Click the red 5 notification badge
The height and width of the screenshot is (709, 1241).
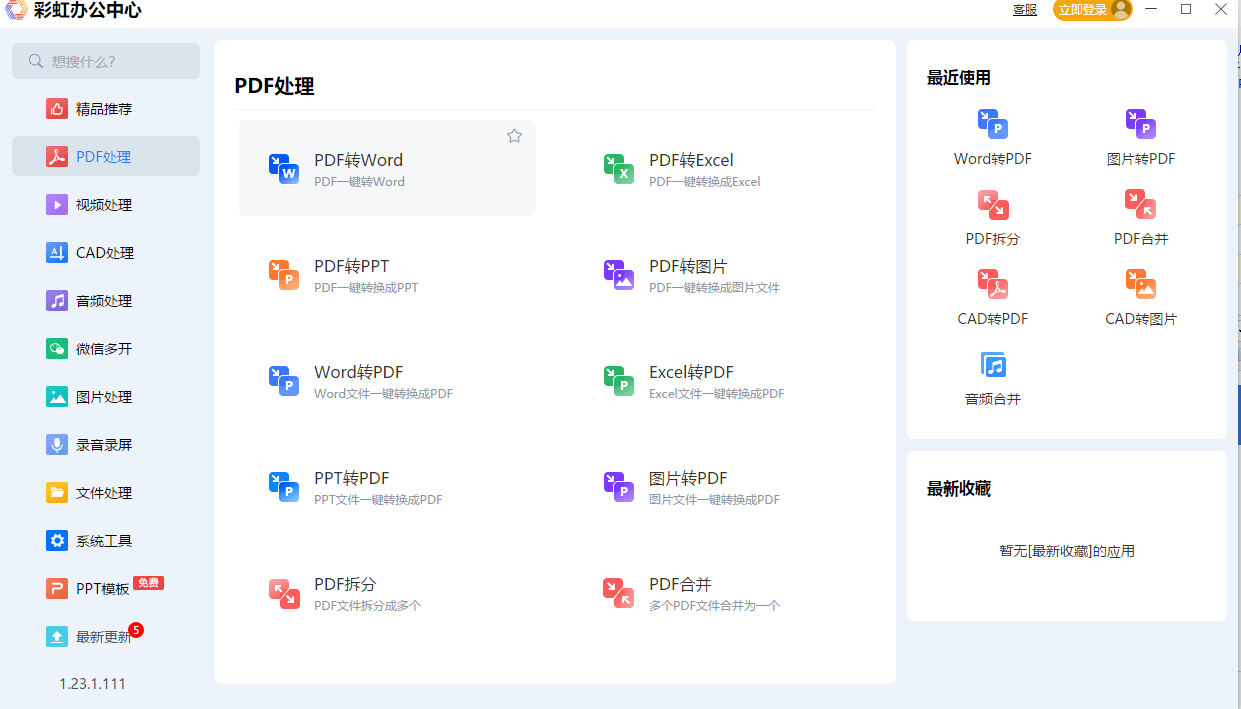pyautogui.click(x=136, y=630)
